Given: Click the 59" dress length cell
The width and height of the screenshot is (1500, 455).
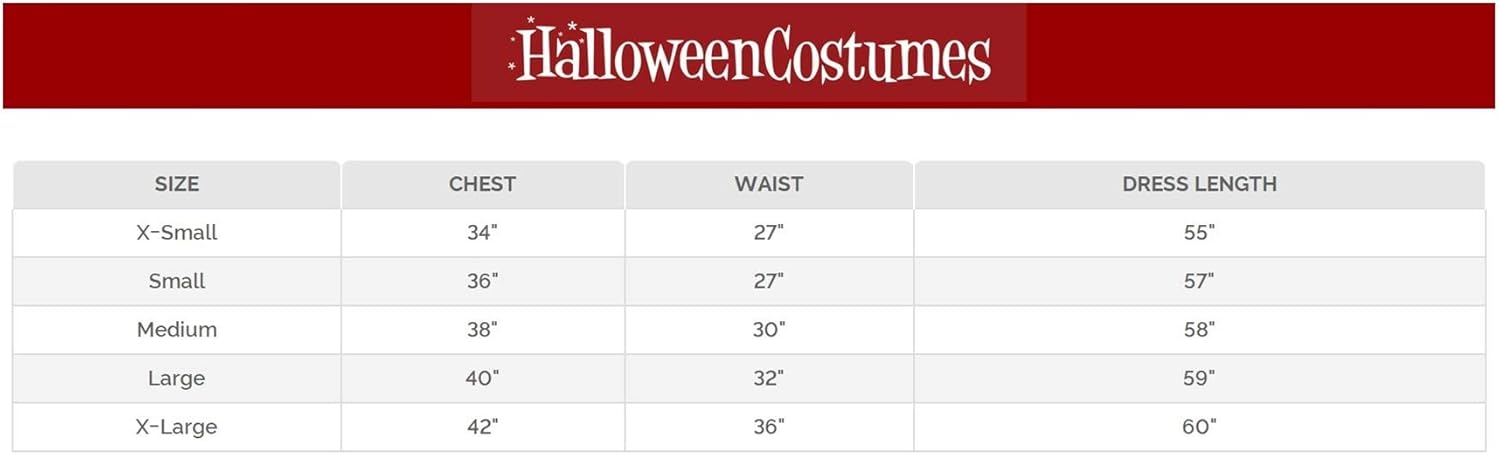Looking at the screenshot, I should [1199, 378].
